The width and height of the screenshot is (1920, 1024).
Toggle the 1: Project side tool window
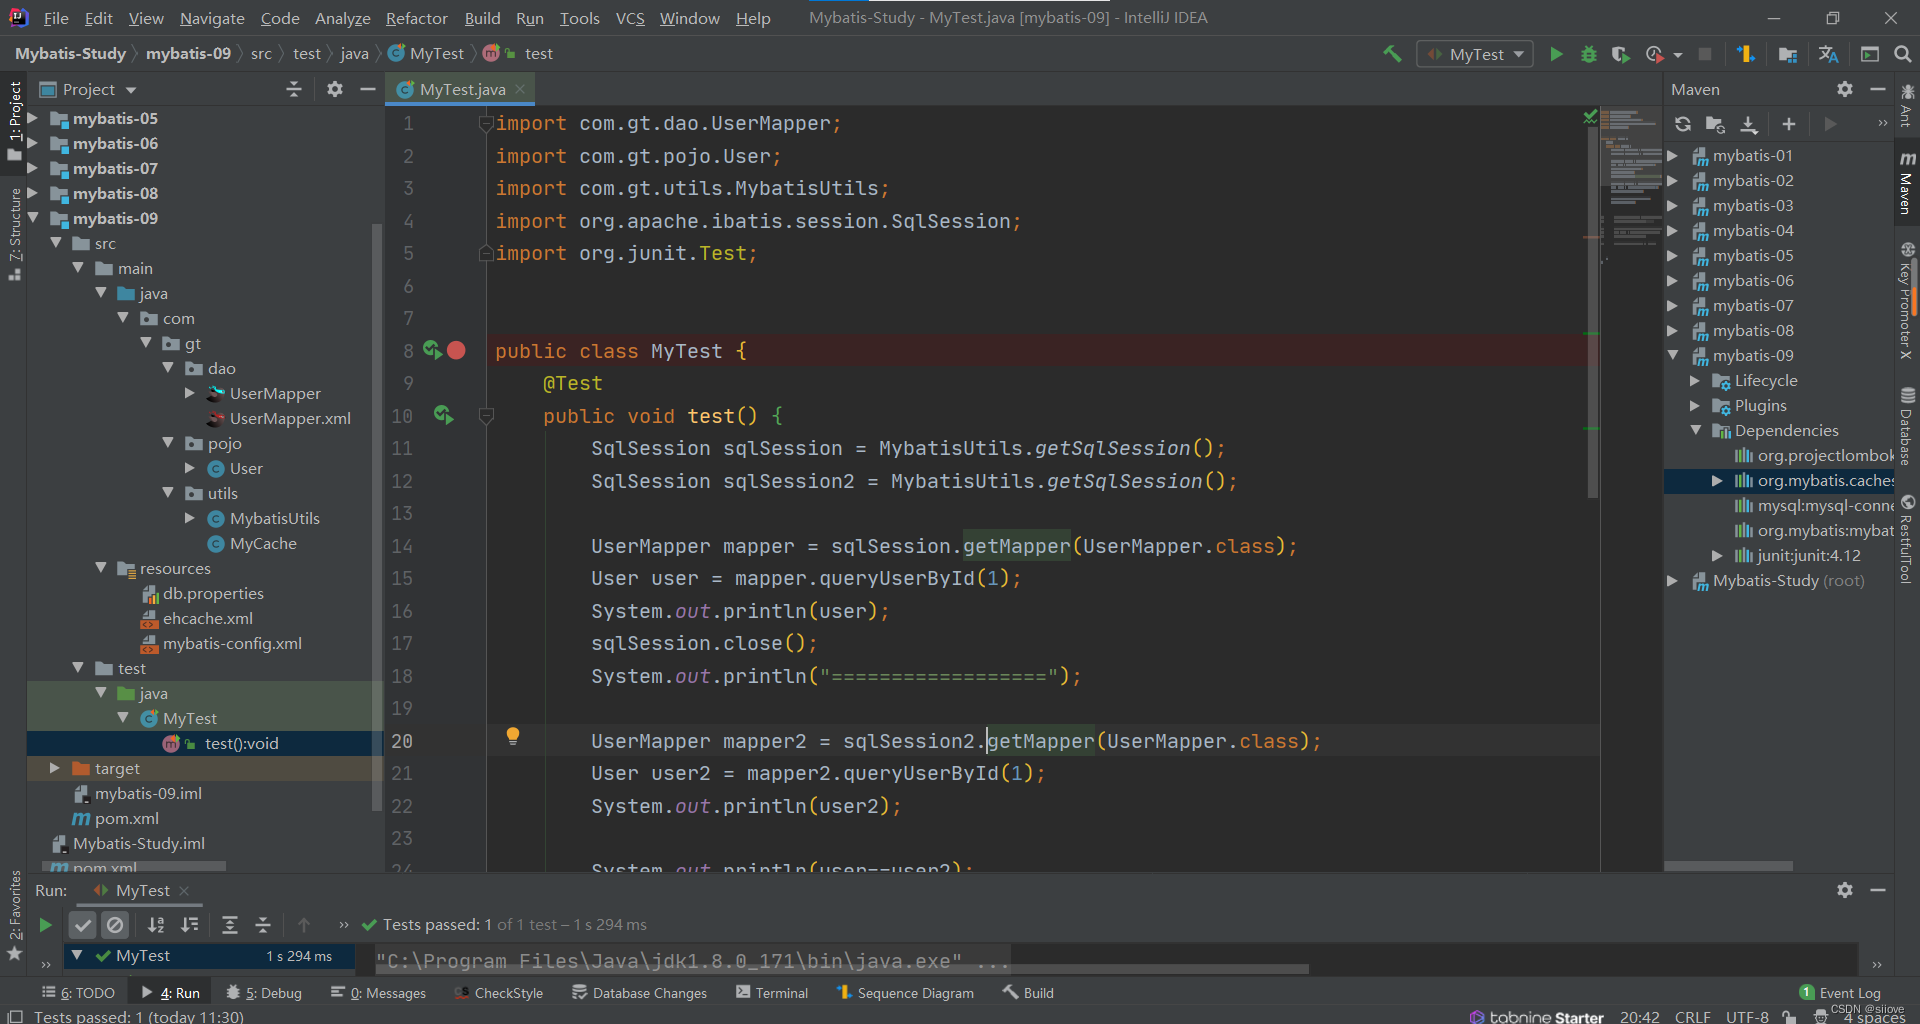tap(14, 120)
